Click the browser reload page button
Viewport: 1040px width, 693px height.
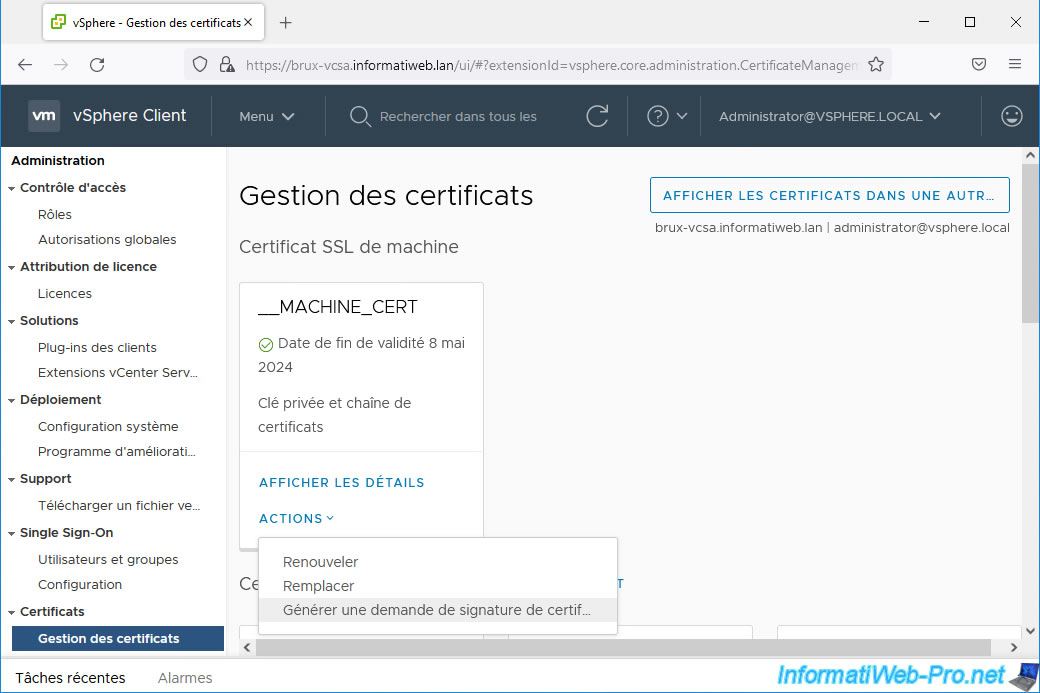(x=97, y=64)
